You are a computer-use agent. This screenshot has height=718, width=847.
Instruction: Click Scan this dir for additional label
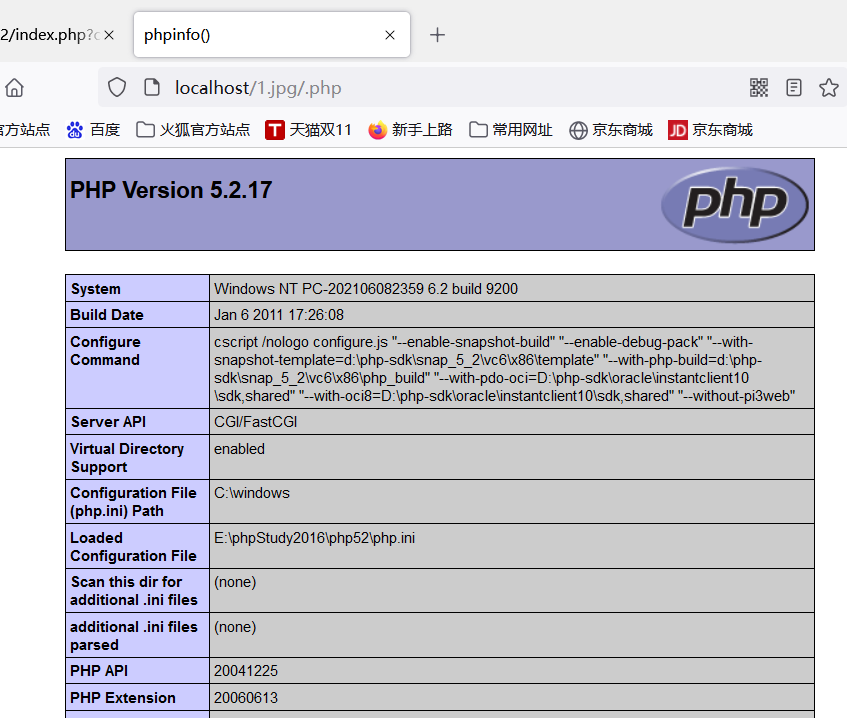point(134,590)
